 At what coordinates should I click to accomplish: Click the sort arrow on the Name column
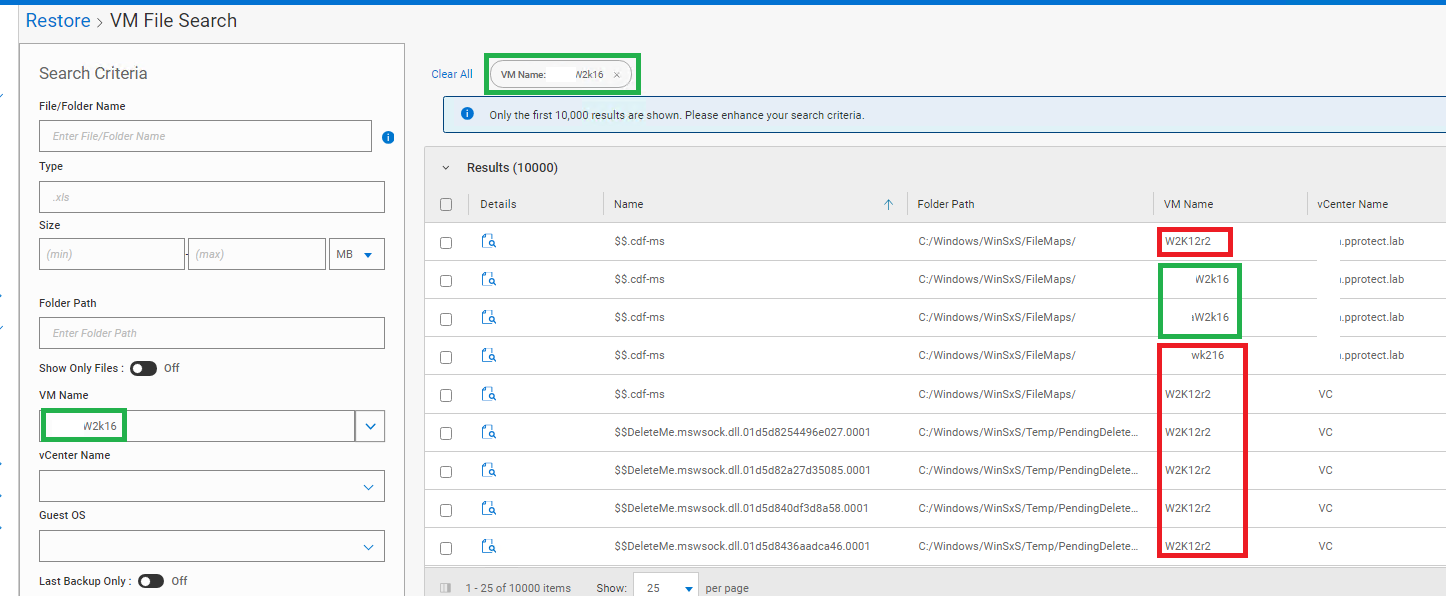[887, 204]
